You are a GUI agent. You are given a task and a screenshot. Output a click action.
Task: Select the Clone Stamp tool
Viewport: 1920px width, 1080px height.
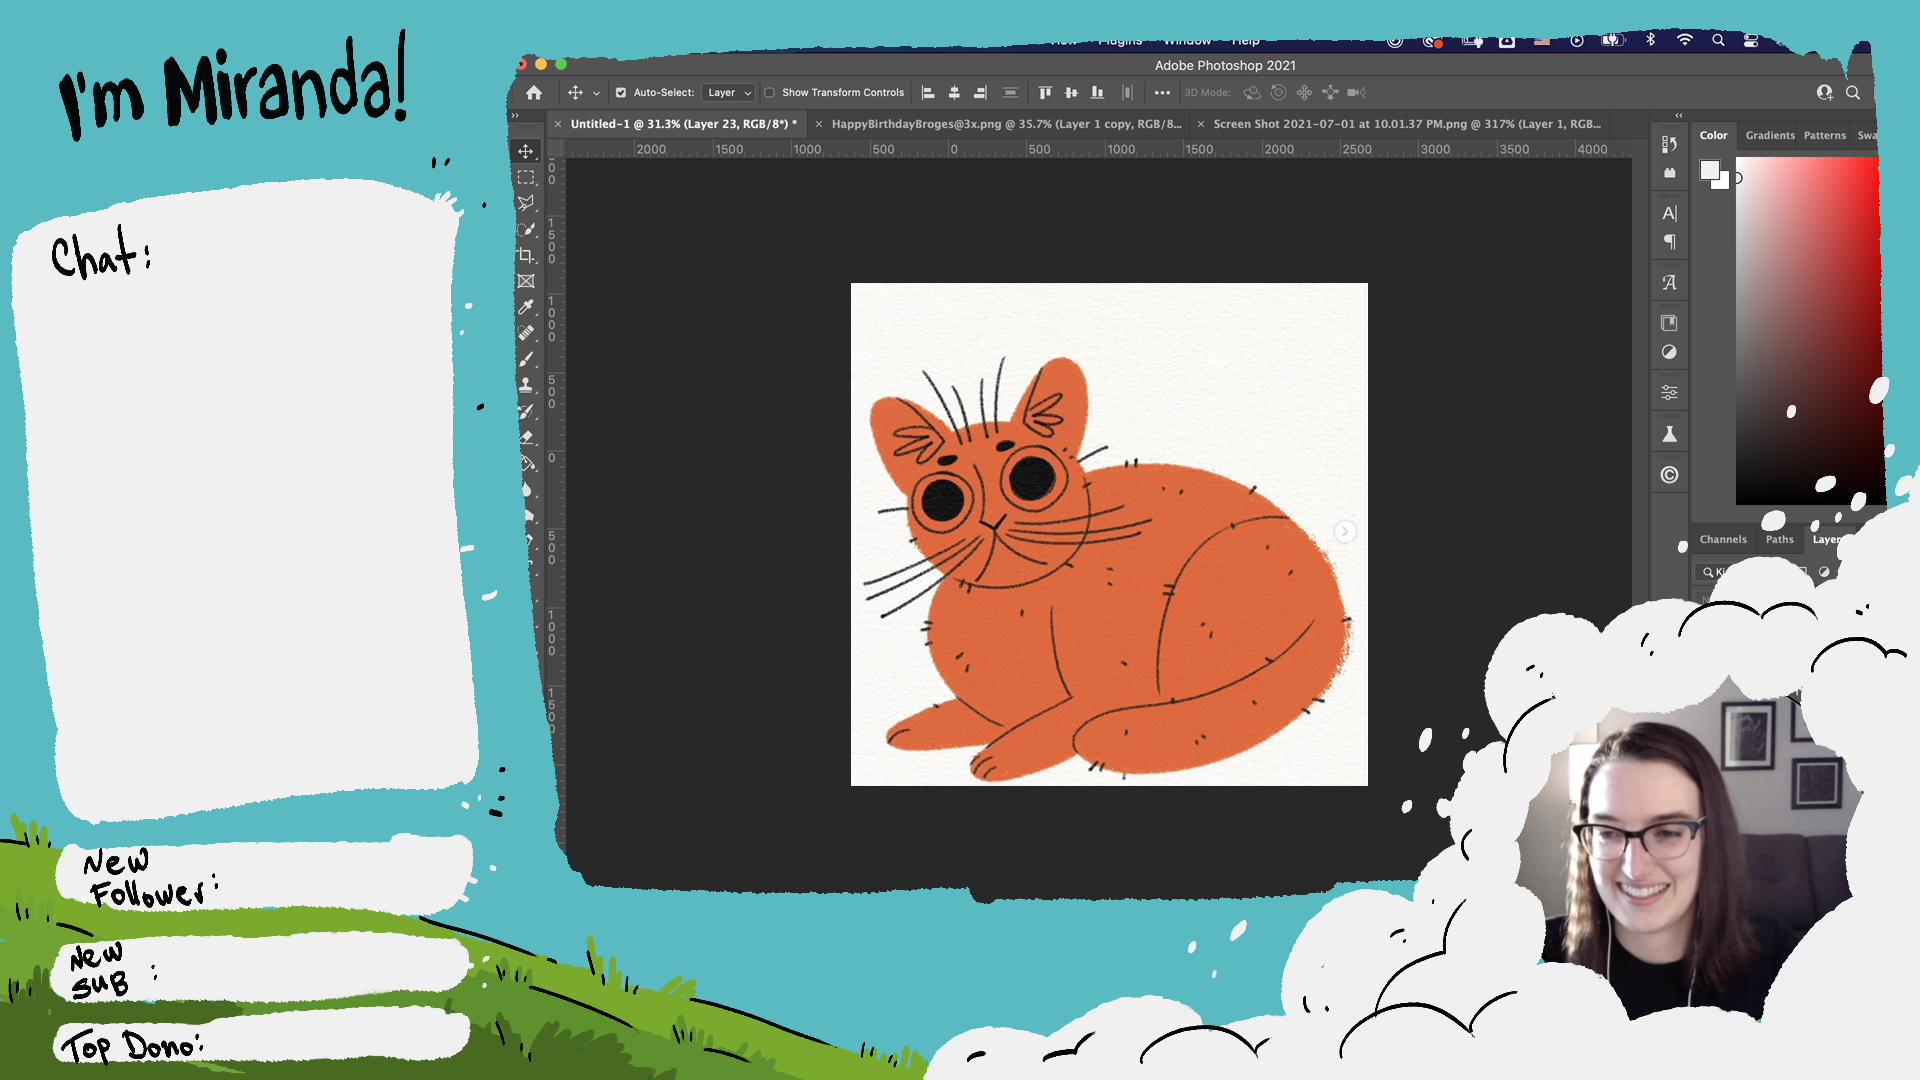(x=525, y=385)
